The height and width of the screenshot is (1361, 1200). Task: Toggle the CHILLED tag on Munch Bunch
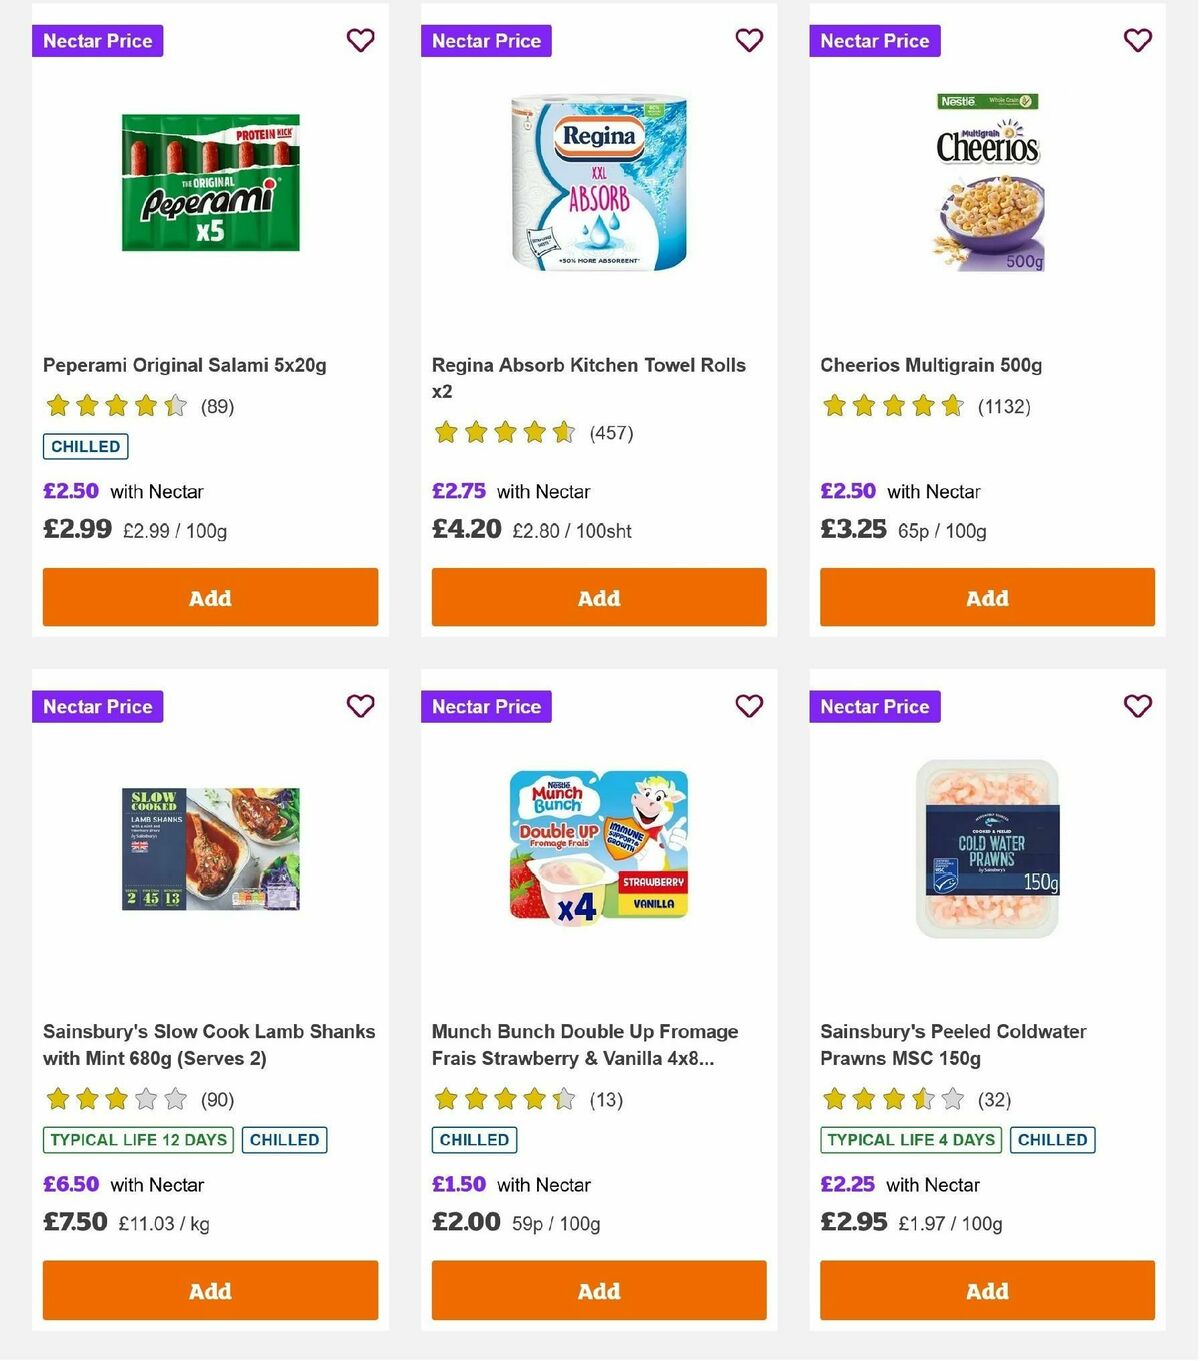(473, 1140)
